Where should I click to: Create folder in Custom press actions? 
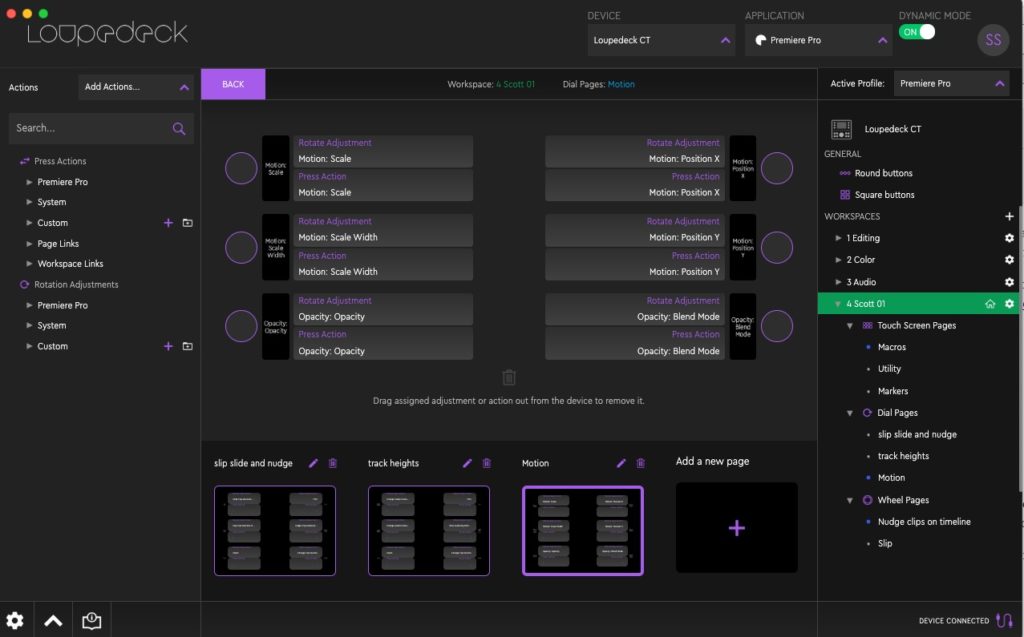(187, 223)
